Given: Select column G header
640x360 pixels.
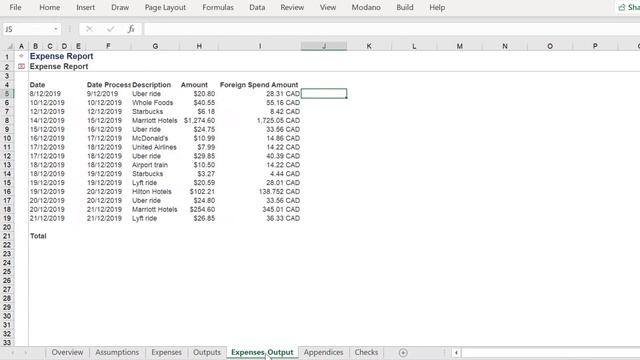Looking at the screenshot, I should (155, 46).
